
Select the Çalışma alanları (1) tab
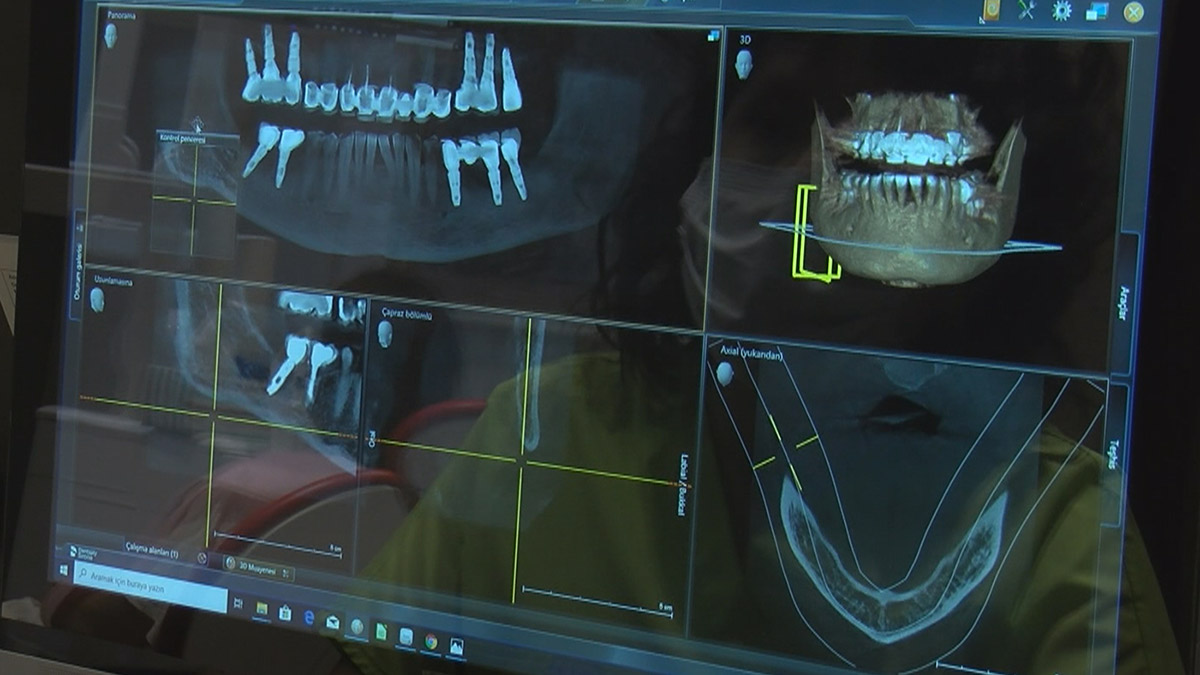click(x=150, y=551)
